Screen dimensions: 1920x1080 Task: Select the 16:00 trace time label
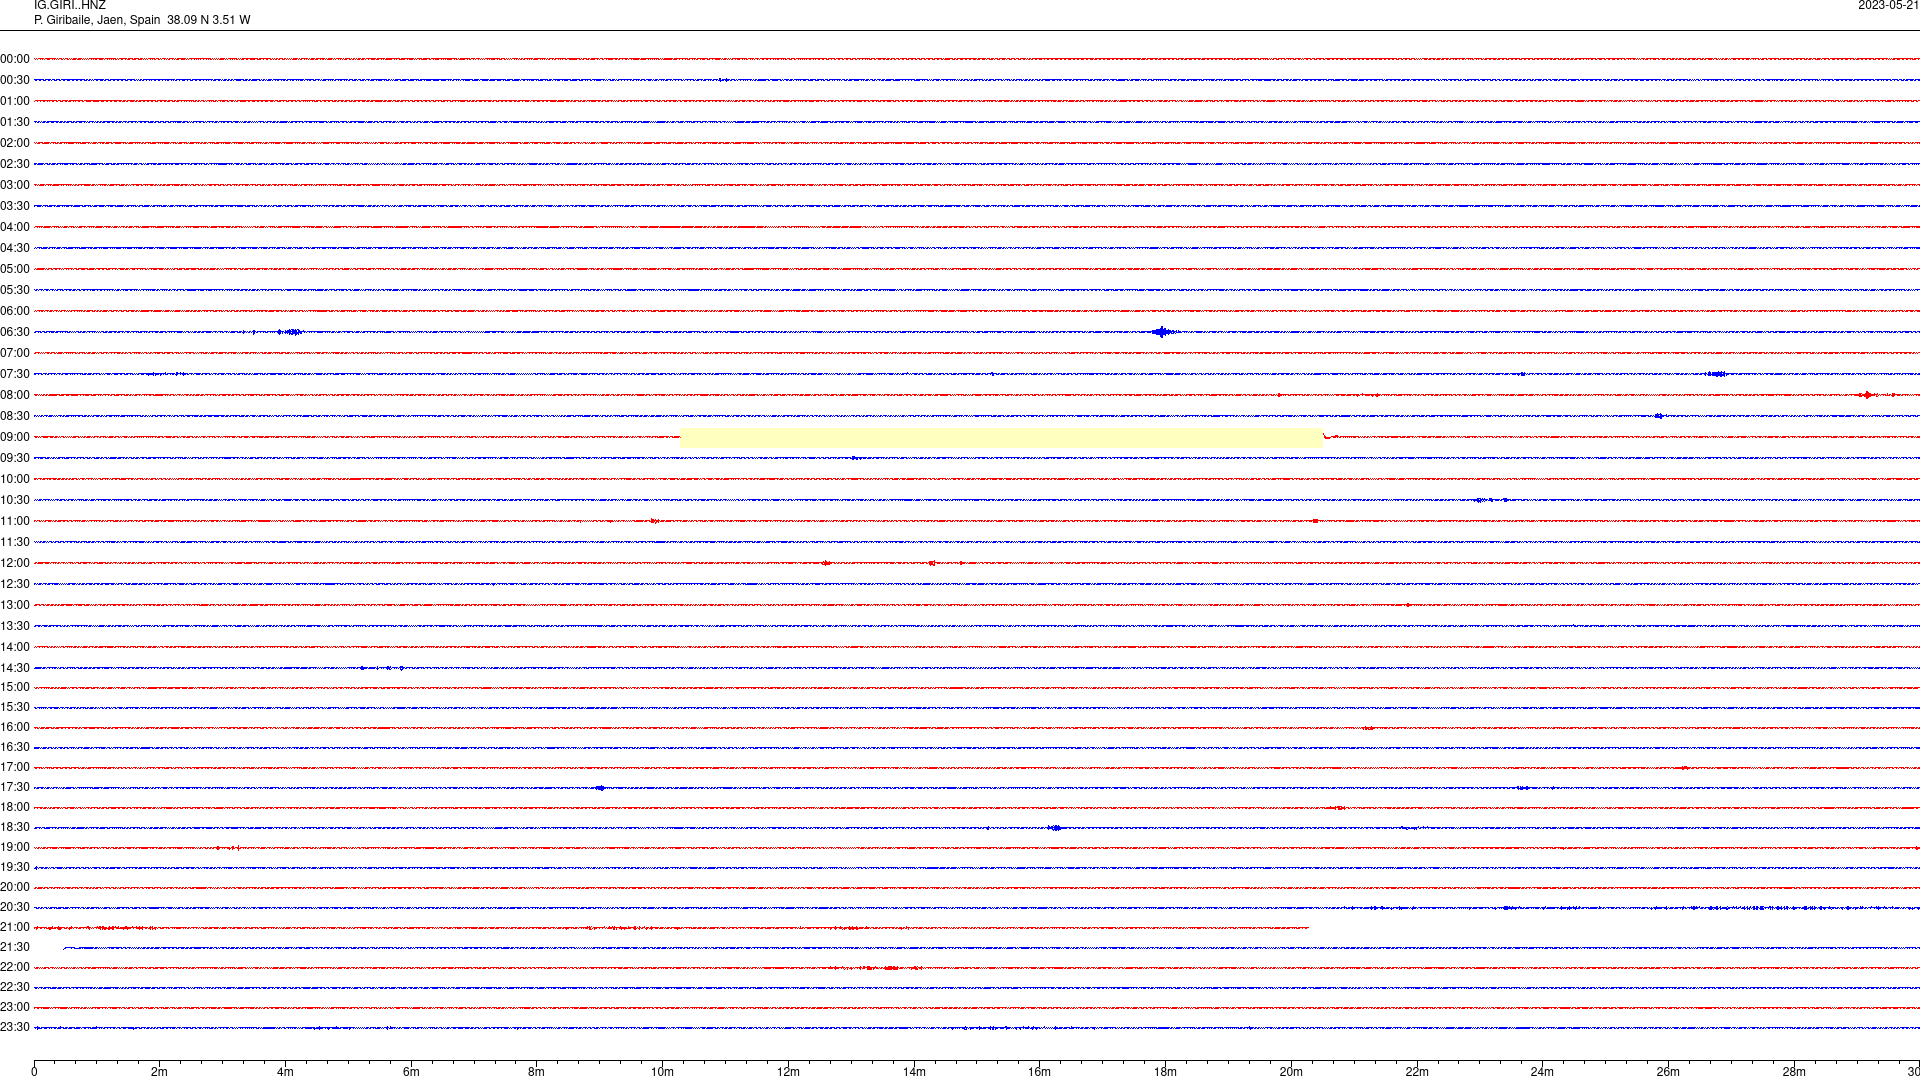(x=15, y=727)
